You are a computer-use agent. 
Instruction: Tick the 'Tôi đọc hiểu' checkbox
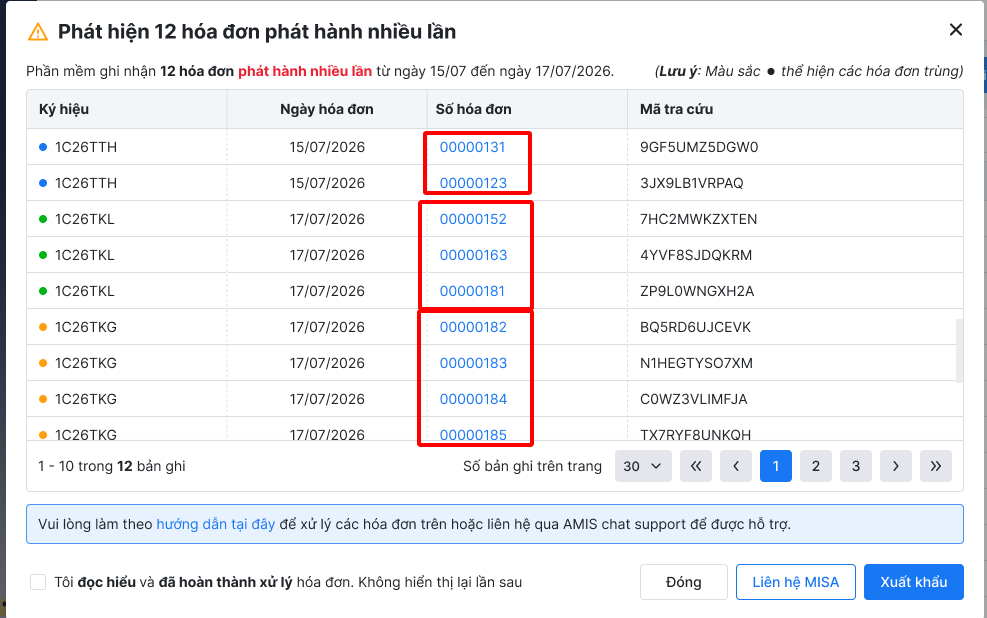click(38, 582)
